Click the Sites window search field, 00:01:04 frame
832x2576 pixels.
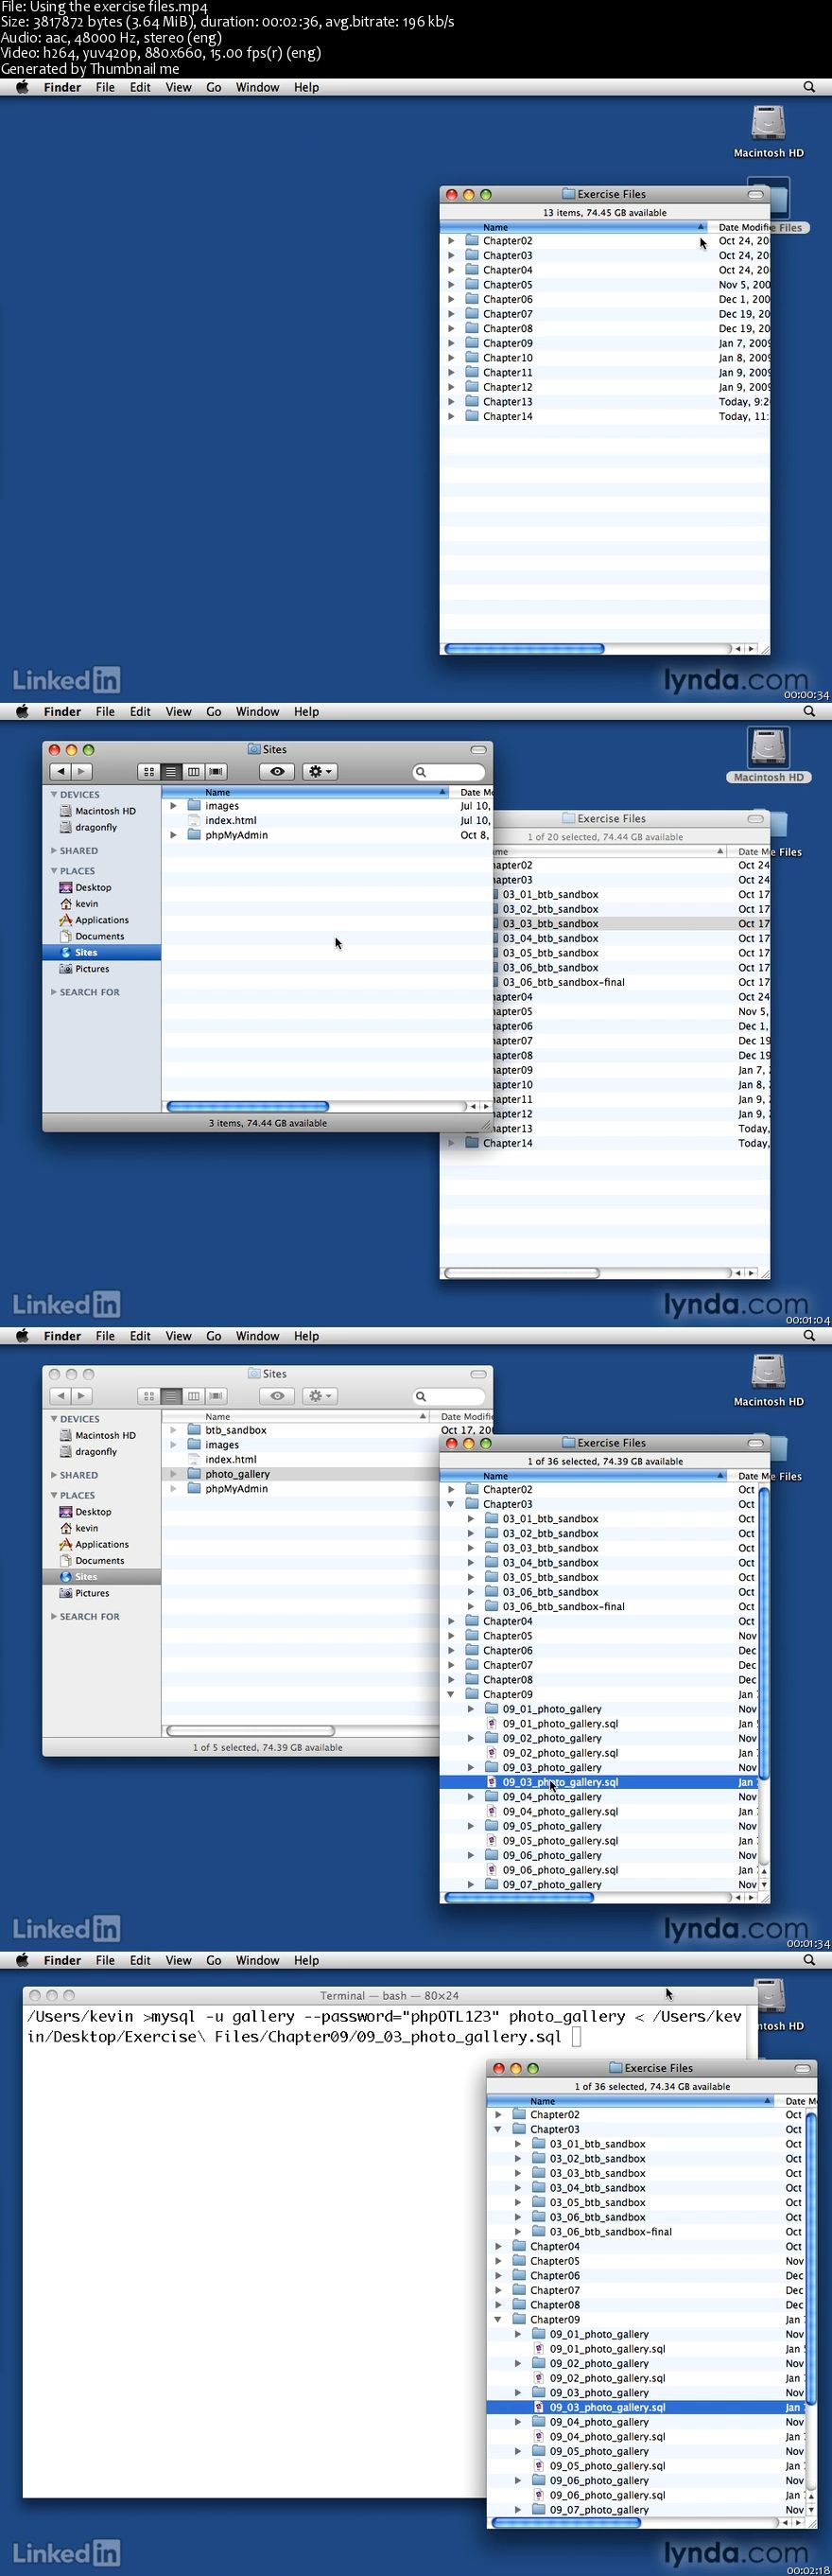pos(449,771)
